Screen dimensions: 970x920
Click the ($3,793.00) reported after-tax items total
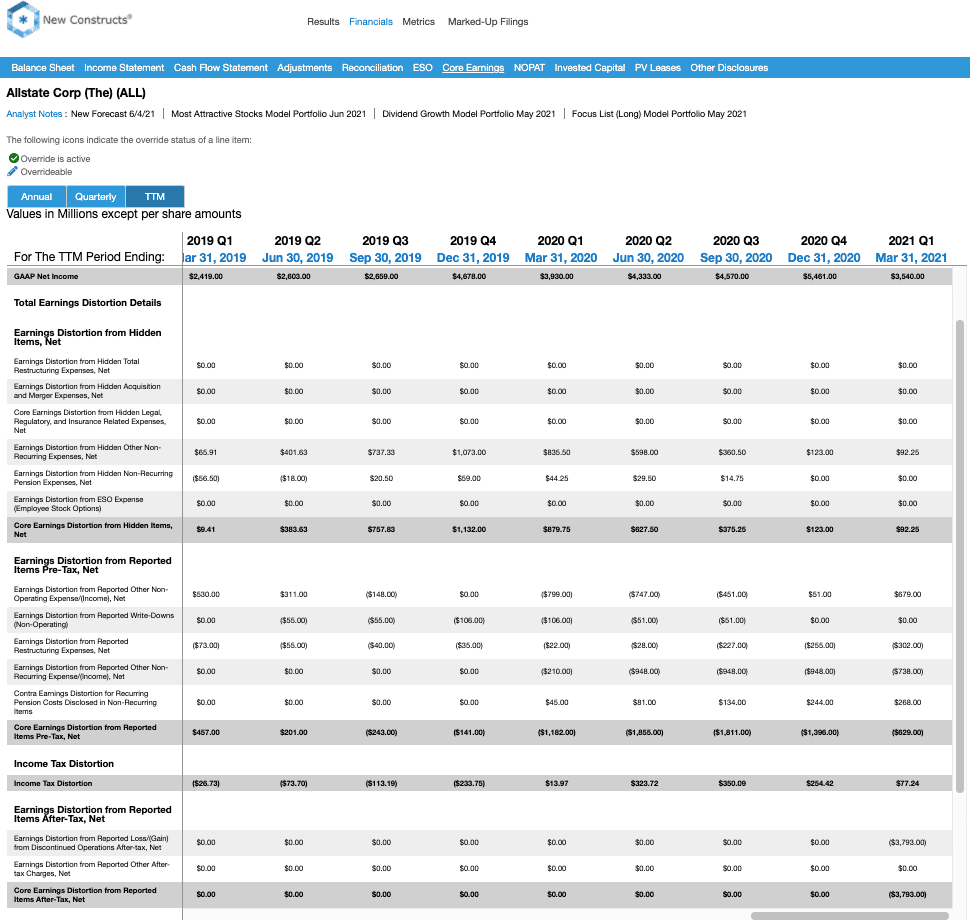pos(908,895)
